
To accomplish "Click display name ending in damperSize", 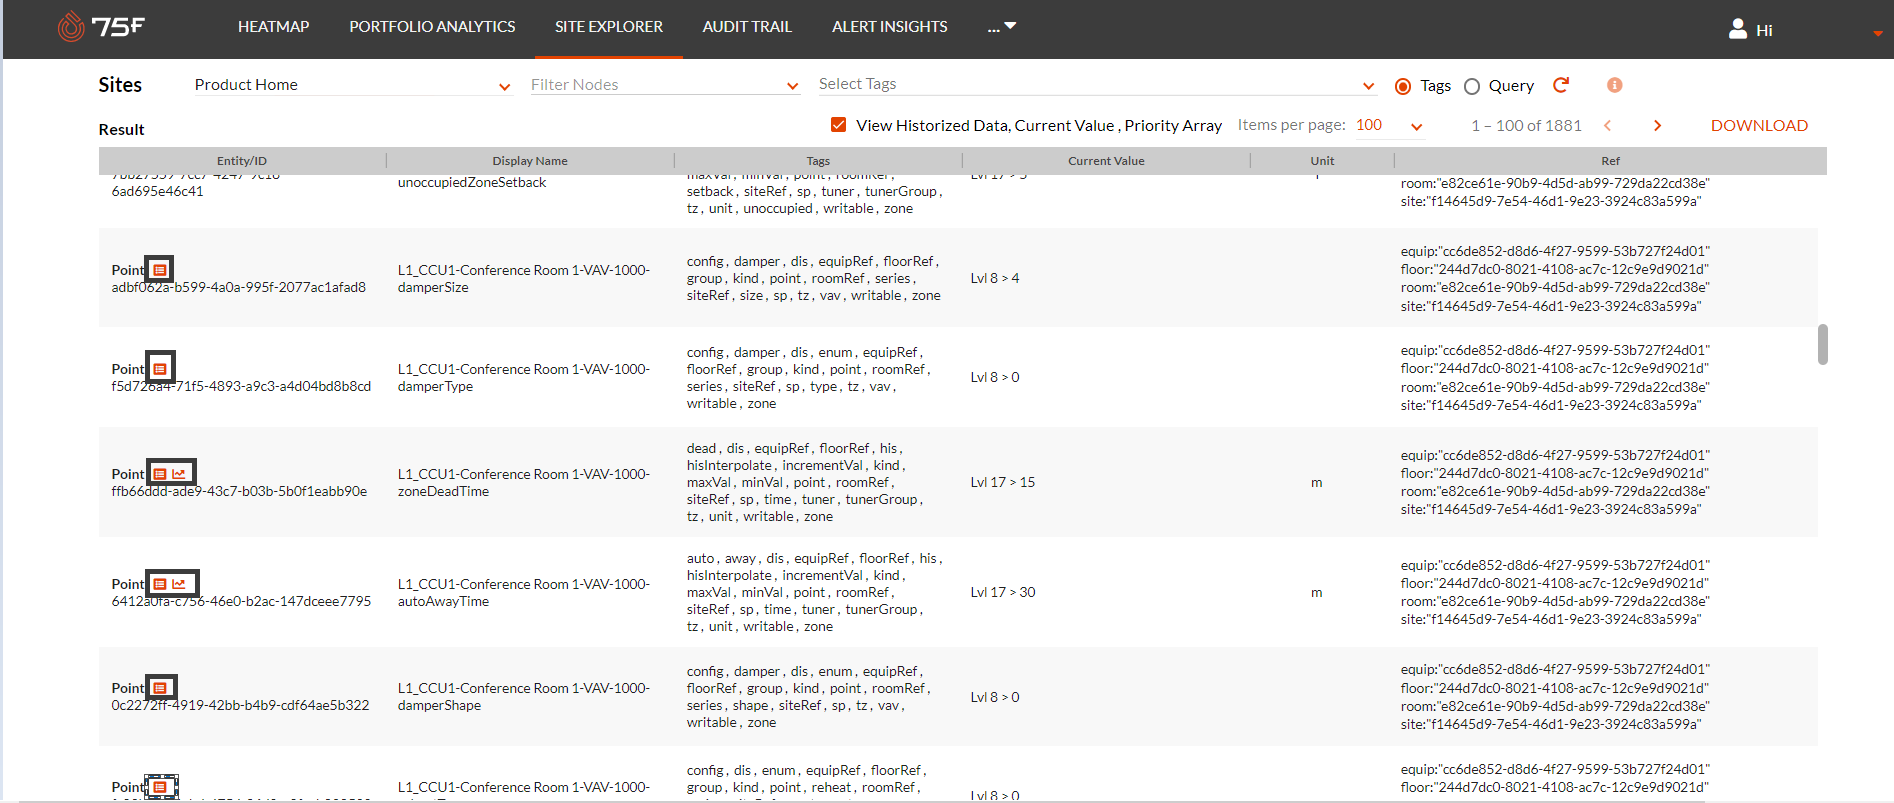I will pyautogui.click(x=524, y=279).
